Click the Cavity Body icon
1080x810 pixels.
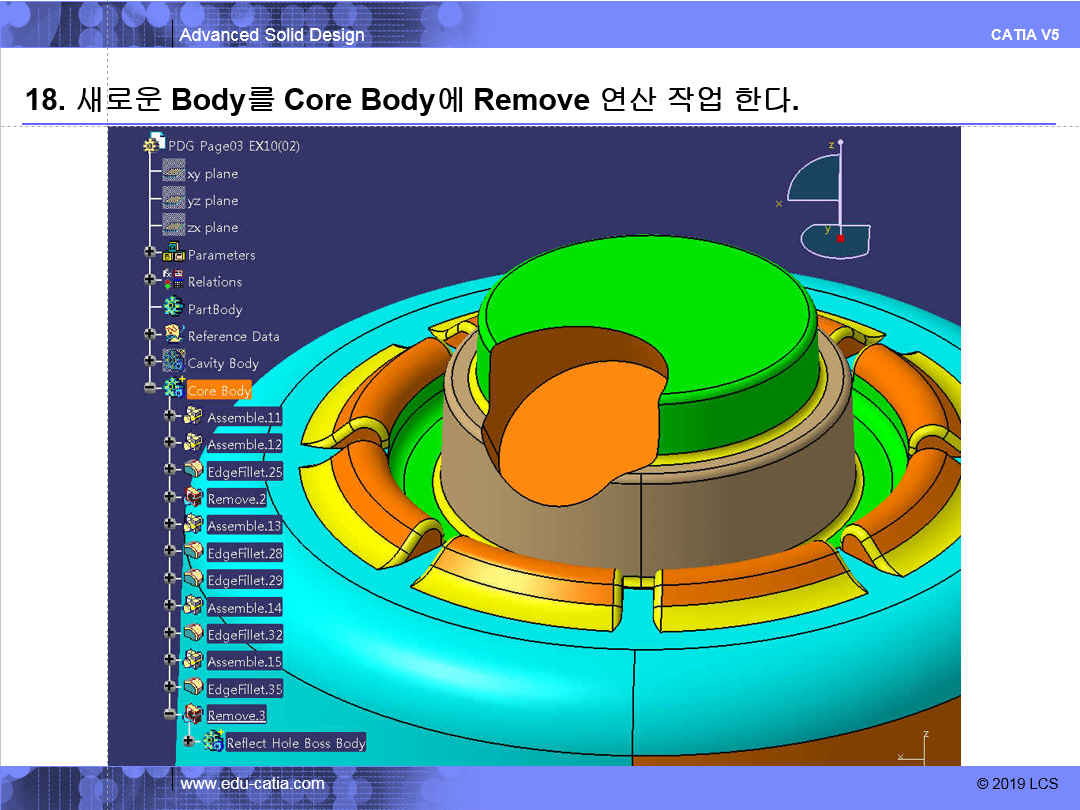click(x=174, y=362)
